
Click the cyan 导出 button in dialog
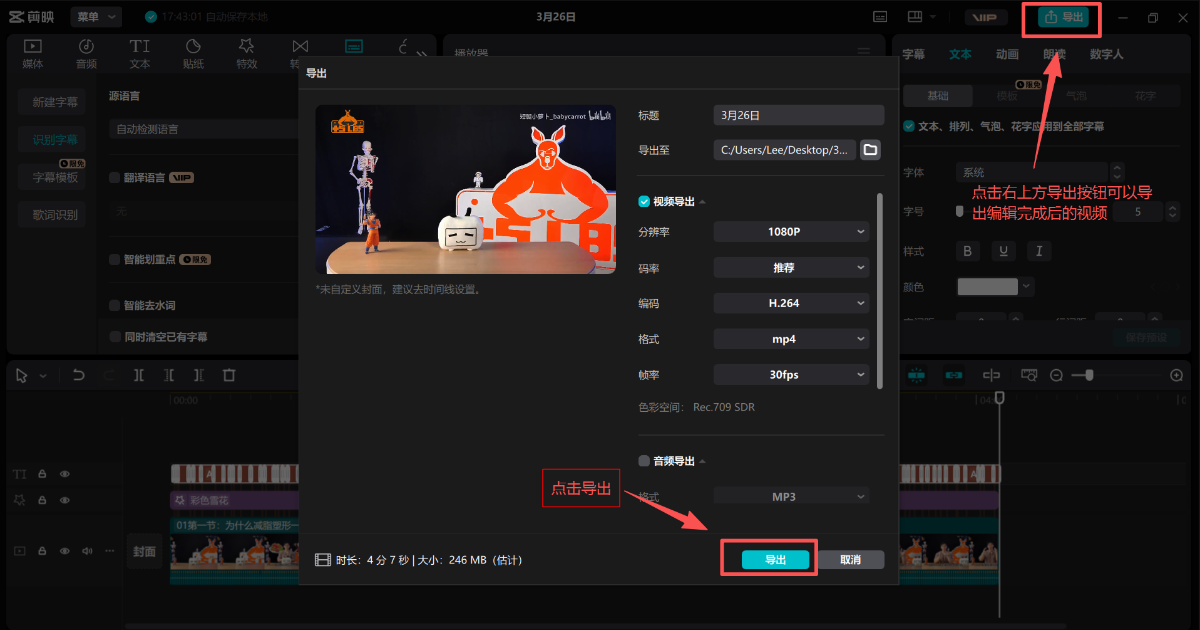click(775, 560)
